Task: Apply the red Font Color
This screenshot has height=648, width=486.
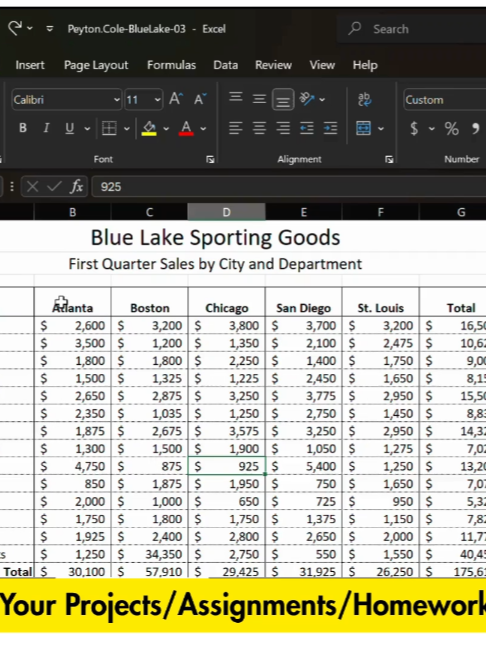Action: [186, 129]
